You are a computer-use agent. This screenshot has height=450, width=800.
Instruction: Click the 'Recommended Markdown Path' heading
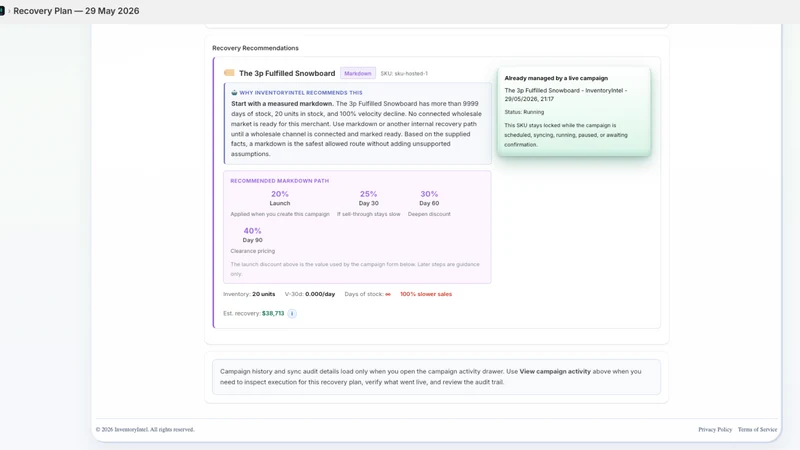[280, 181]
